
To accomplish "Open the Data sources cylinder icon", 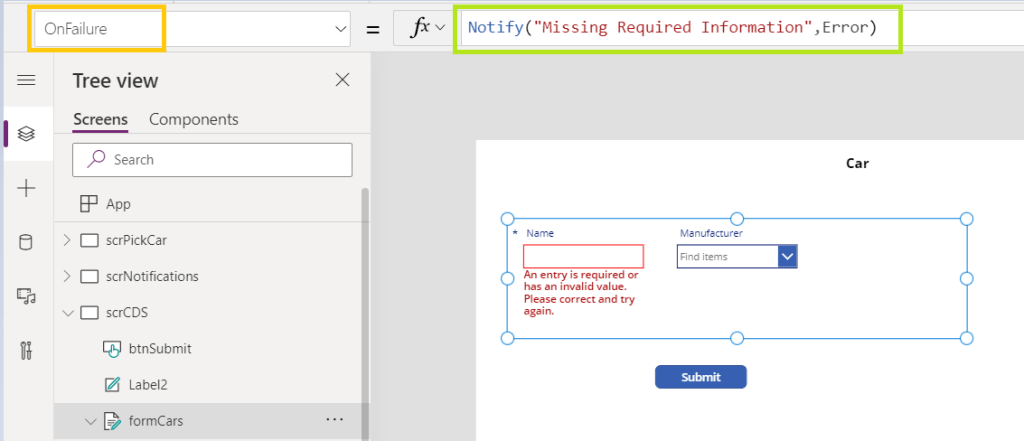I will click(27, 242).
